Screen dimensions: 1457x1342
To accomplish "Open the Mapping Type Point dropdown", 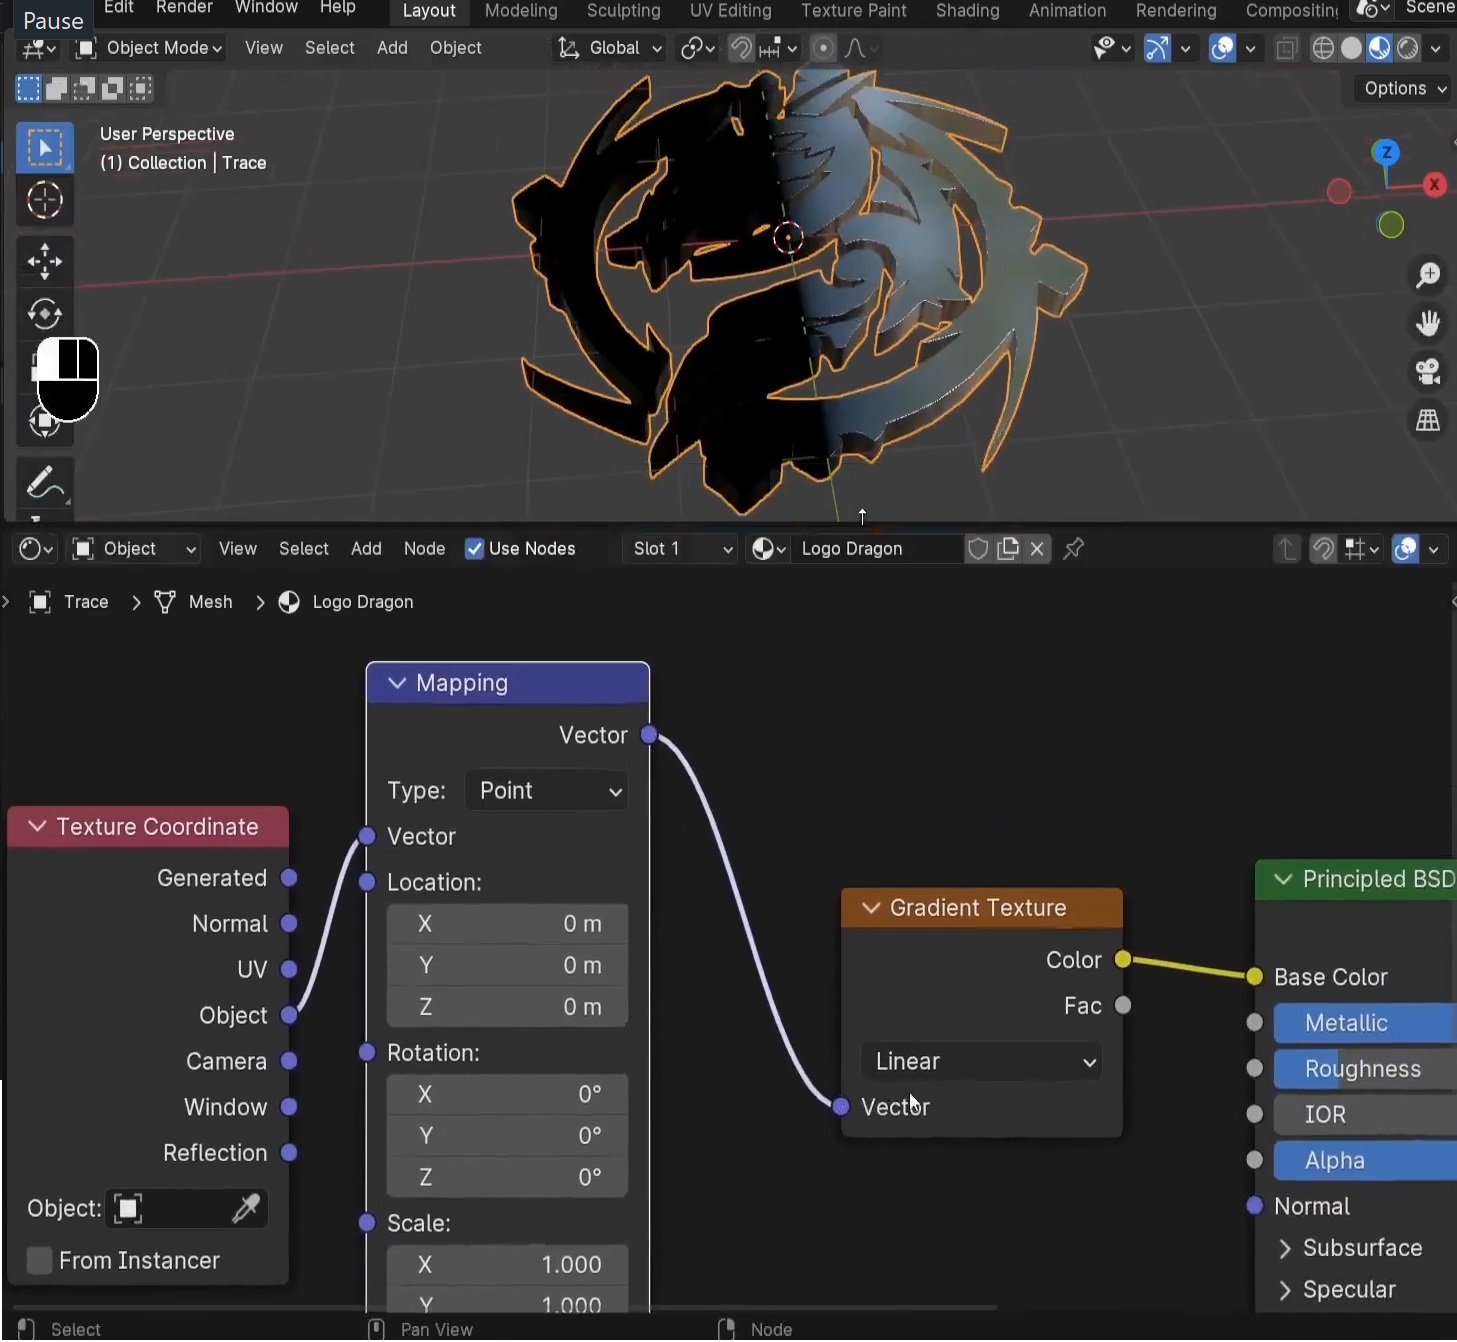I will [546, 790].
